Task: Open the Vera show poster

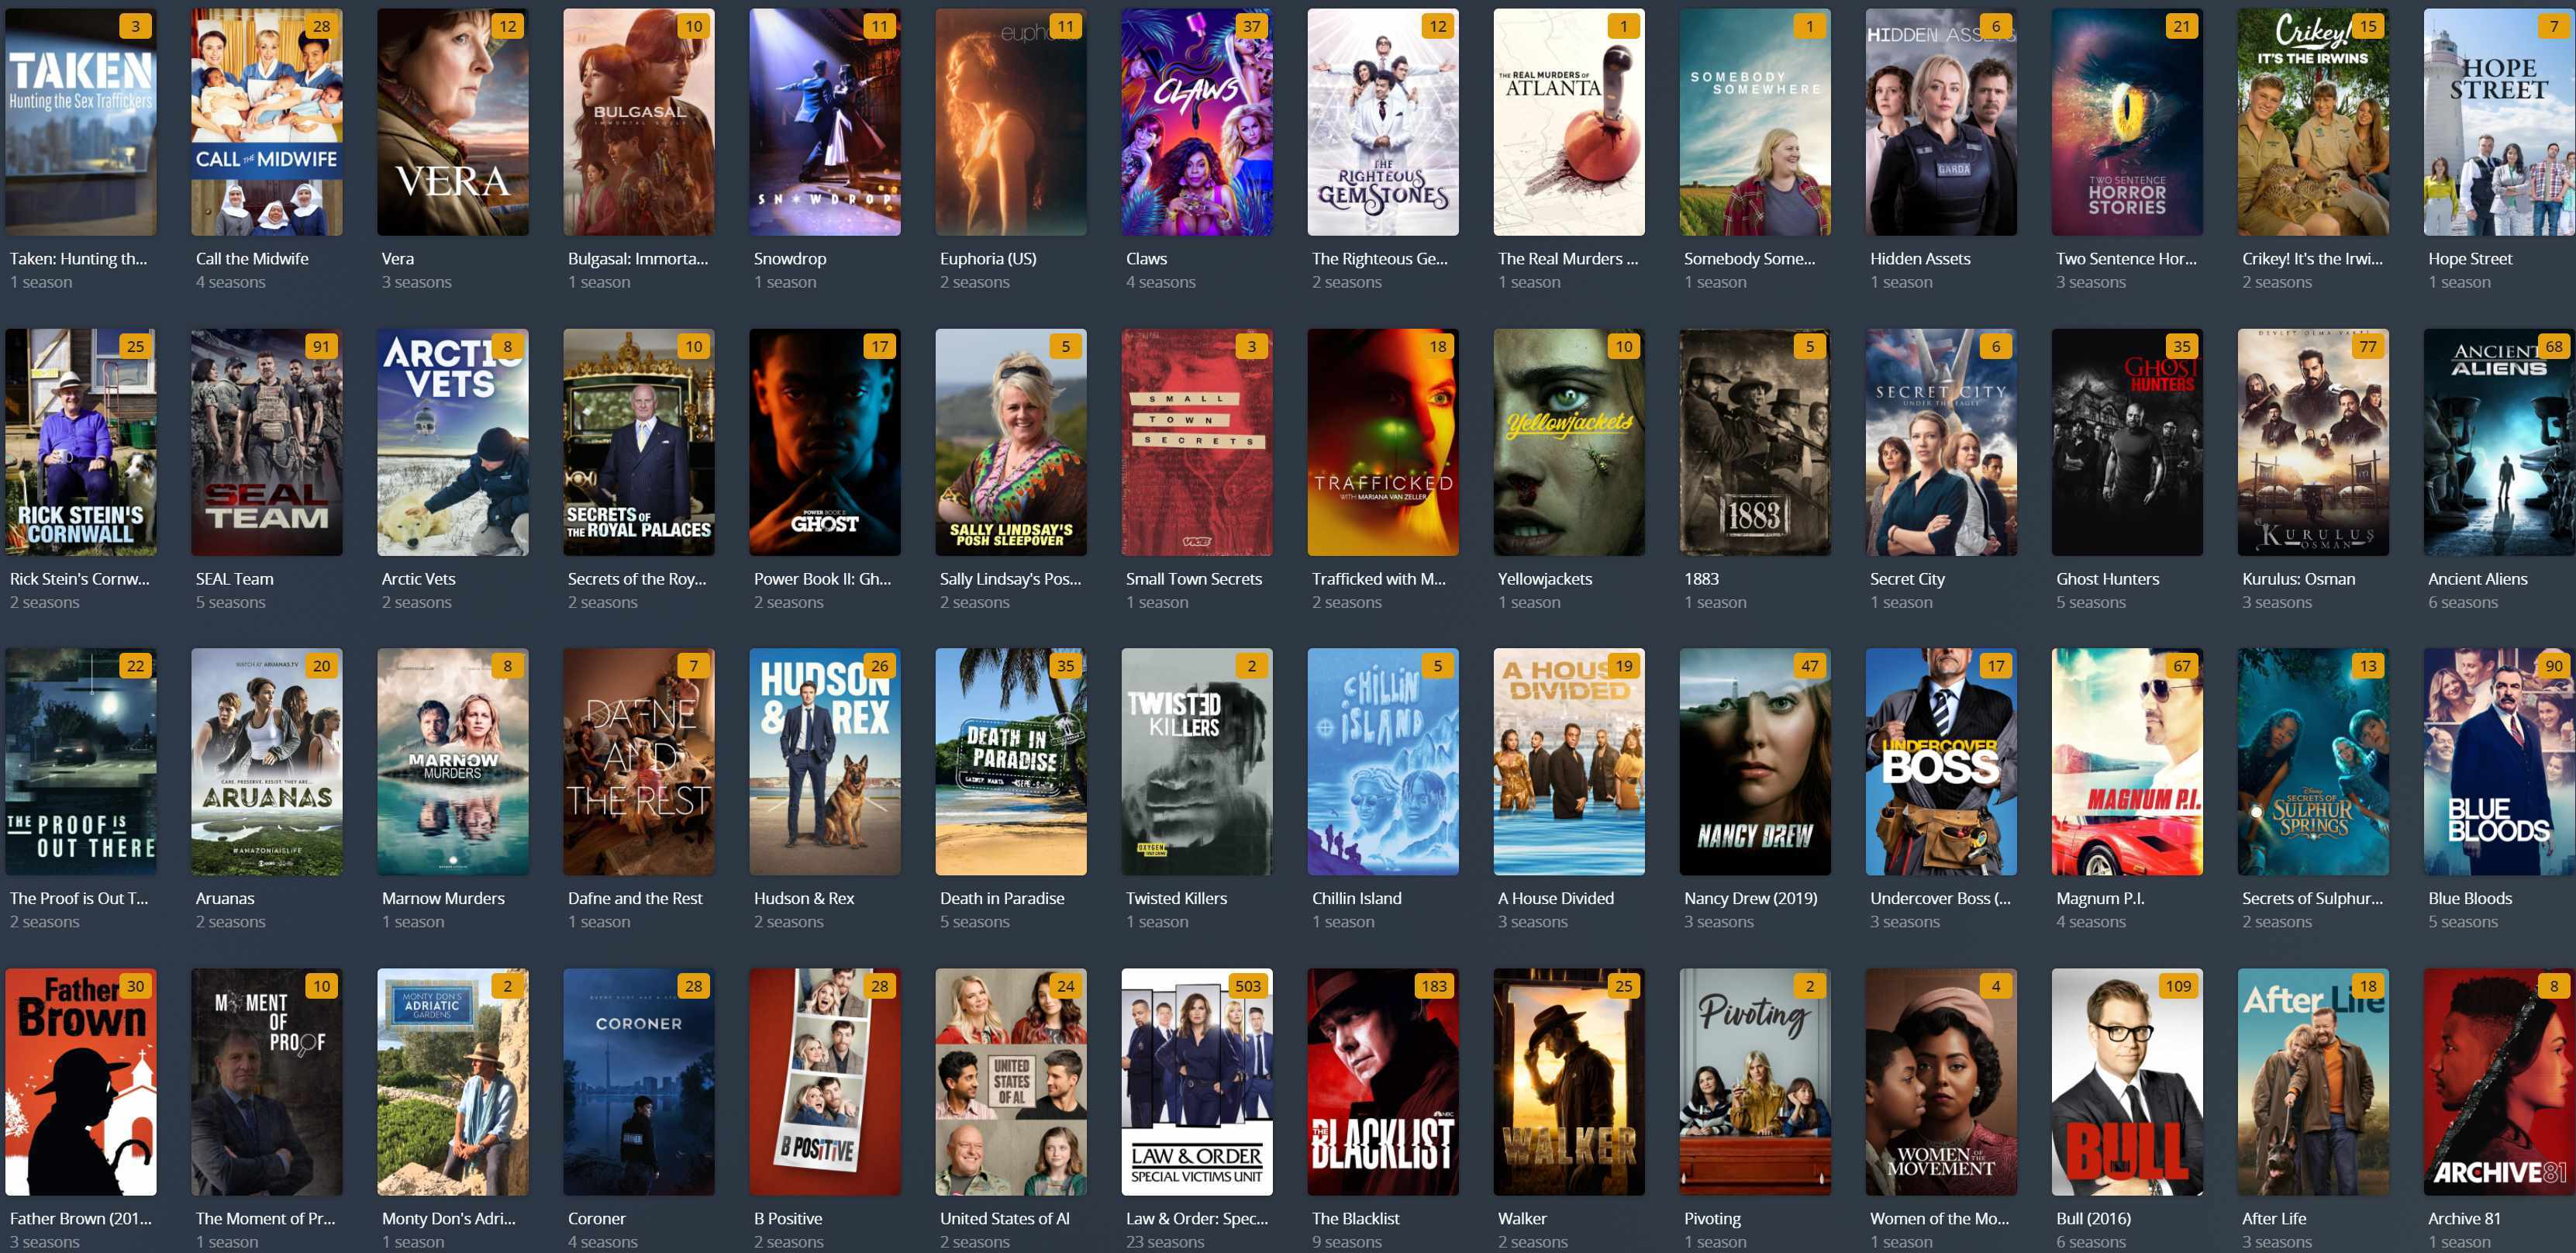Action: pos(452,122)
